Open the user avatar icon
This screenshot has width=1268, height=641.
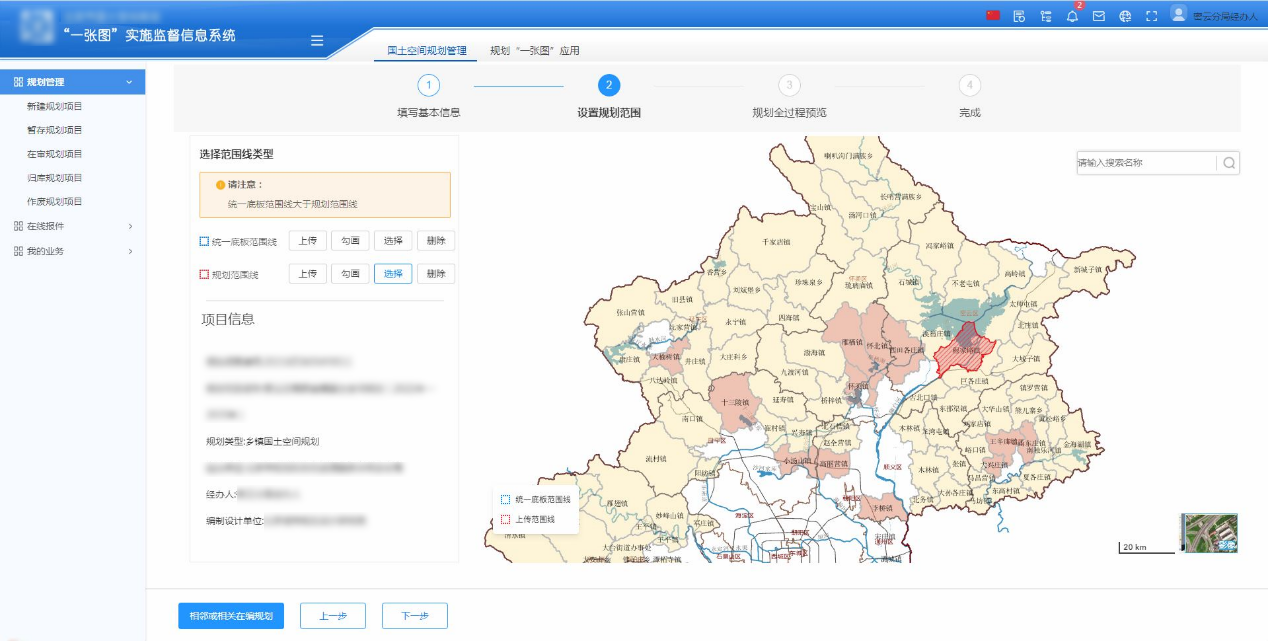pyautogui.click(x=1178, y=14)
